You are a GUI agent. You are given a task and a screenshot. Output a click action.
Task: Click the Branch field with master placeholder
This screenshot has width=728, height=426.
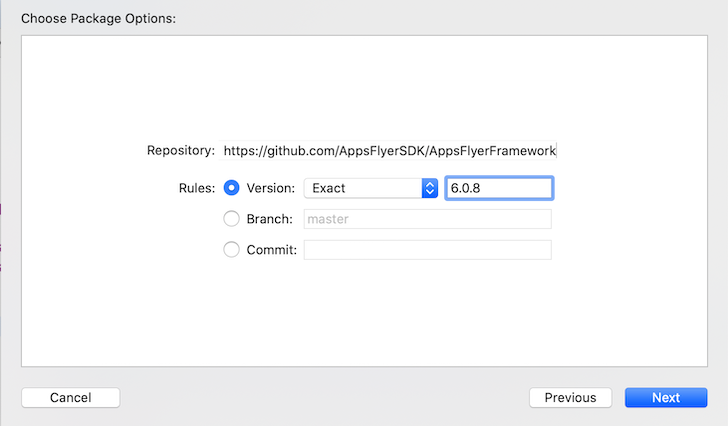[428, 219]
